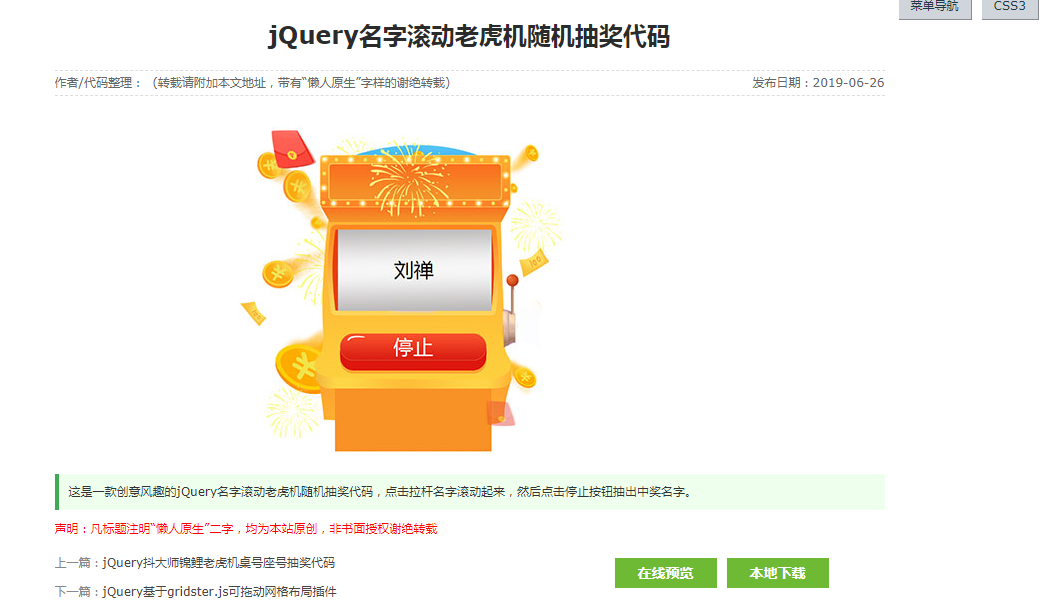The width and height of the screenshot is (1057, 612).
Task: Click the fireworks marquee sign on the machine
Action: click(415, 181)
